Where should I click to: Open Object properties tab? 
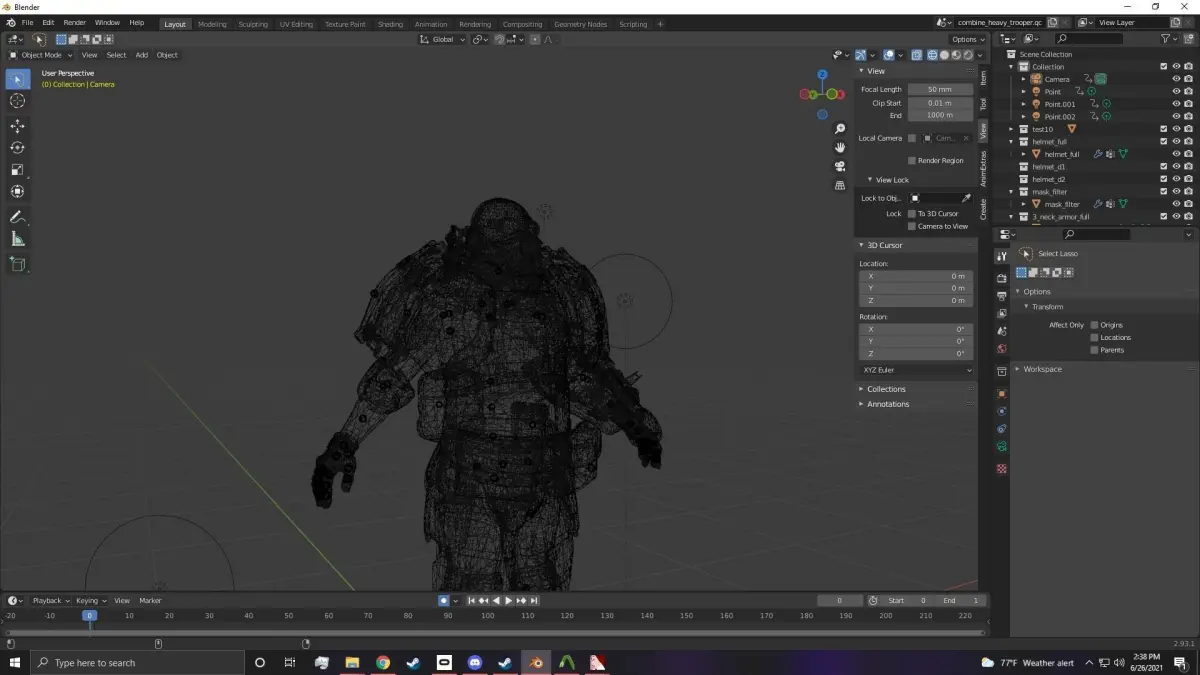1002,393
